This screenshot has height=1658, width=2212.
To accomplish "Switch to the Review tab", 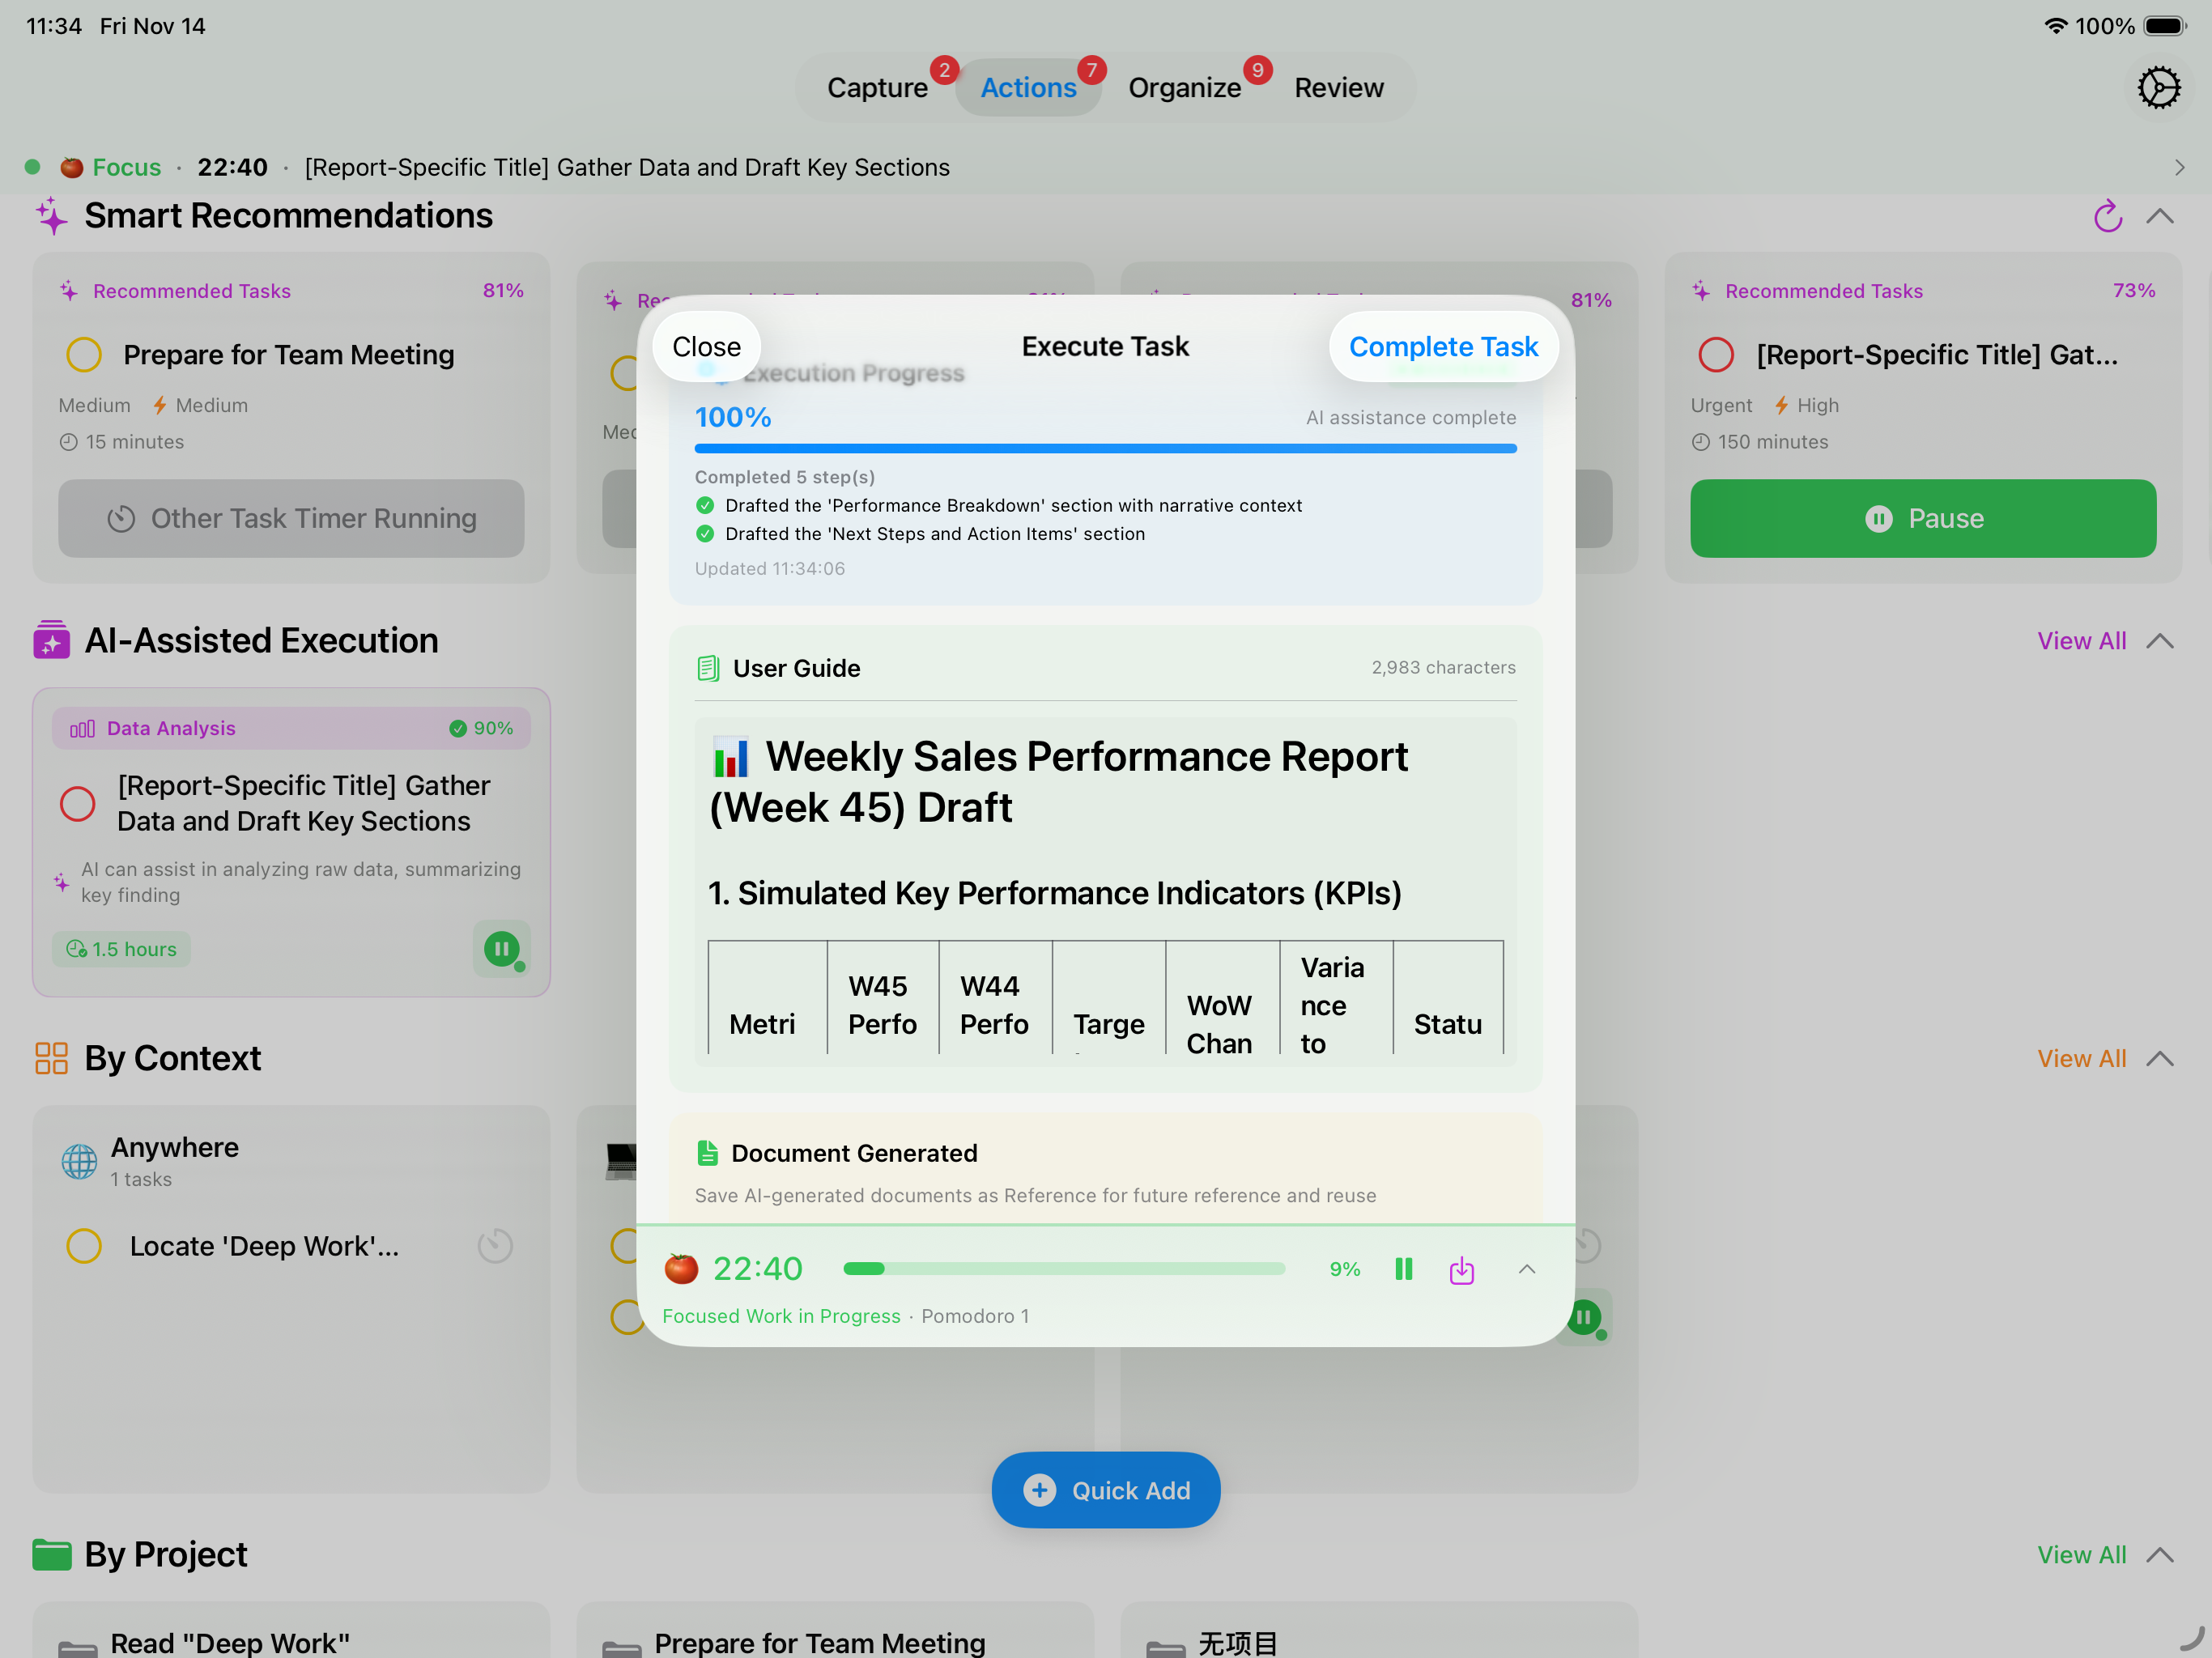I will (x=1338, y=87).
